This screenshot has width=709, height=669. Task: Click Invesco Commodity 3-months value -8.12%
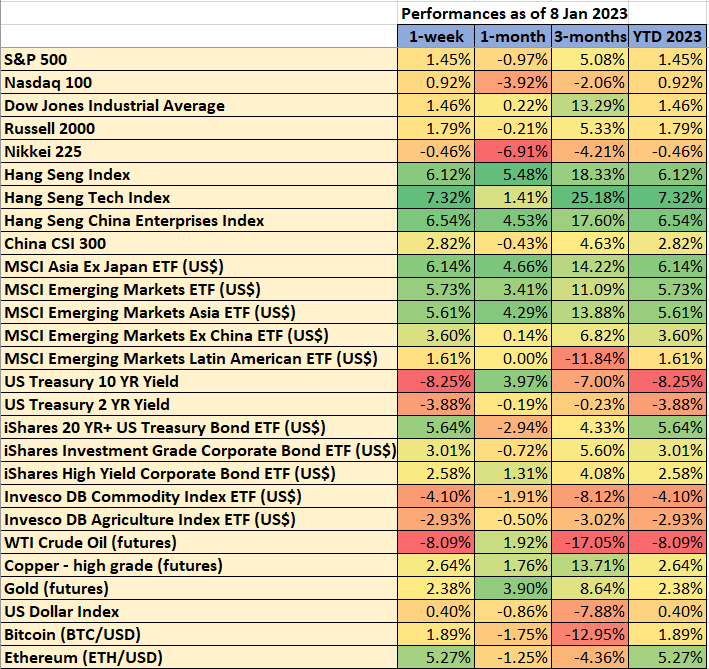(590, 497)
